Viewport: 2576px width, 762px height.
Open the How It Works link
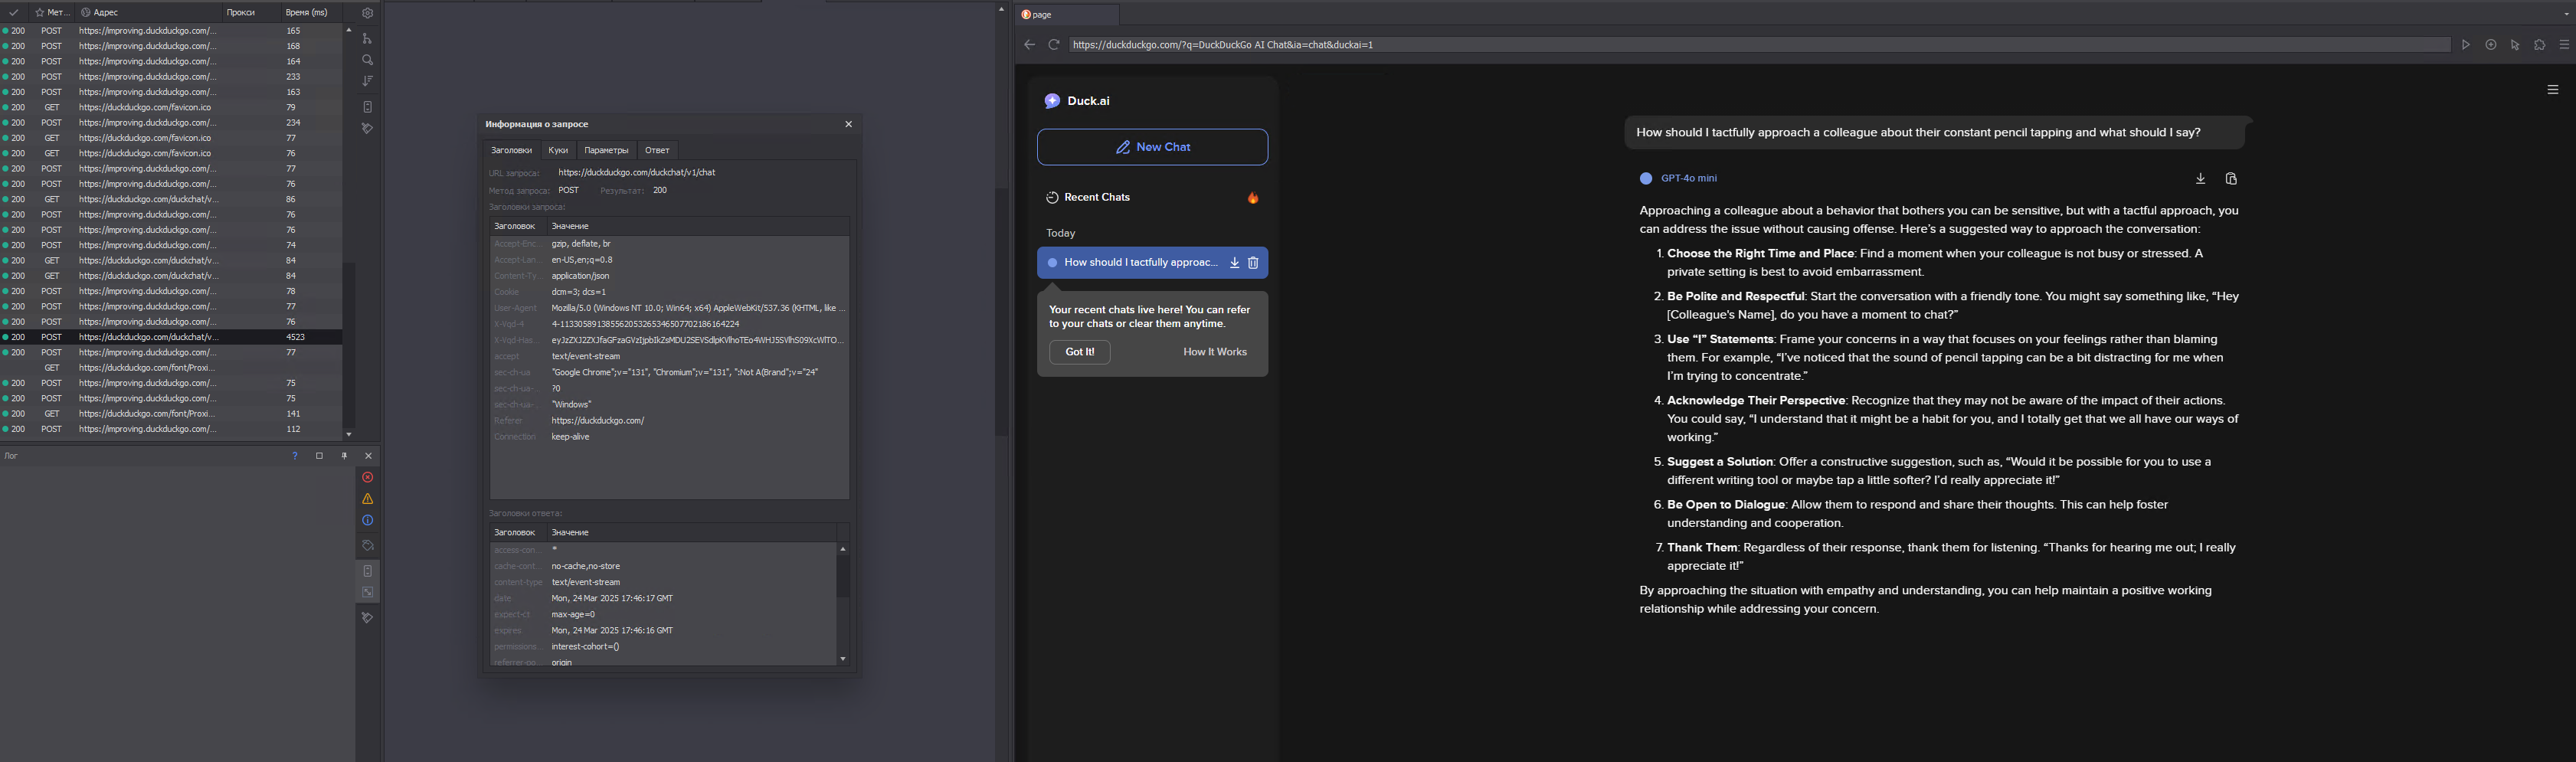(1215, 352)
